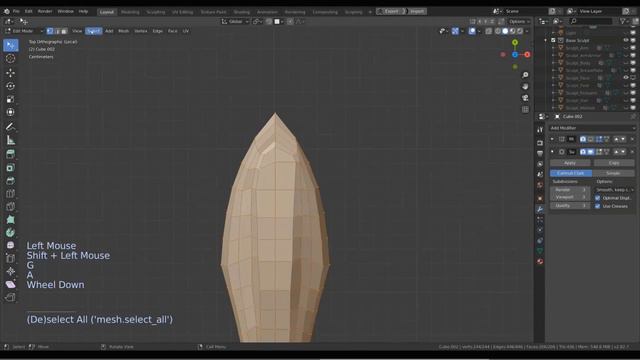This screenshot has height=360, width=640.
Task: Select the Spin tool
Action: [x=11, y=233]
